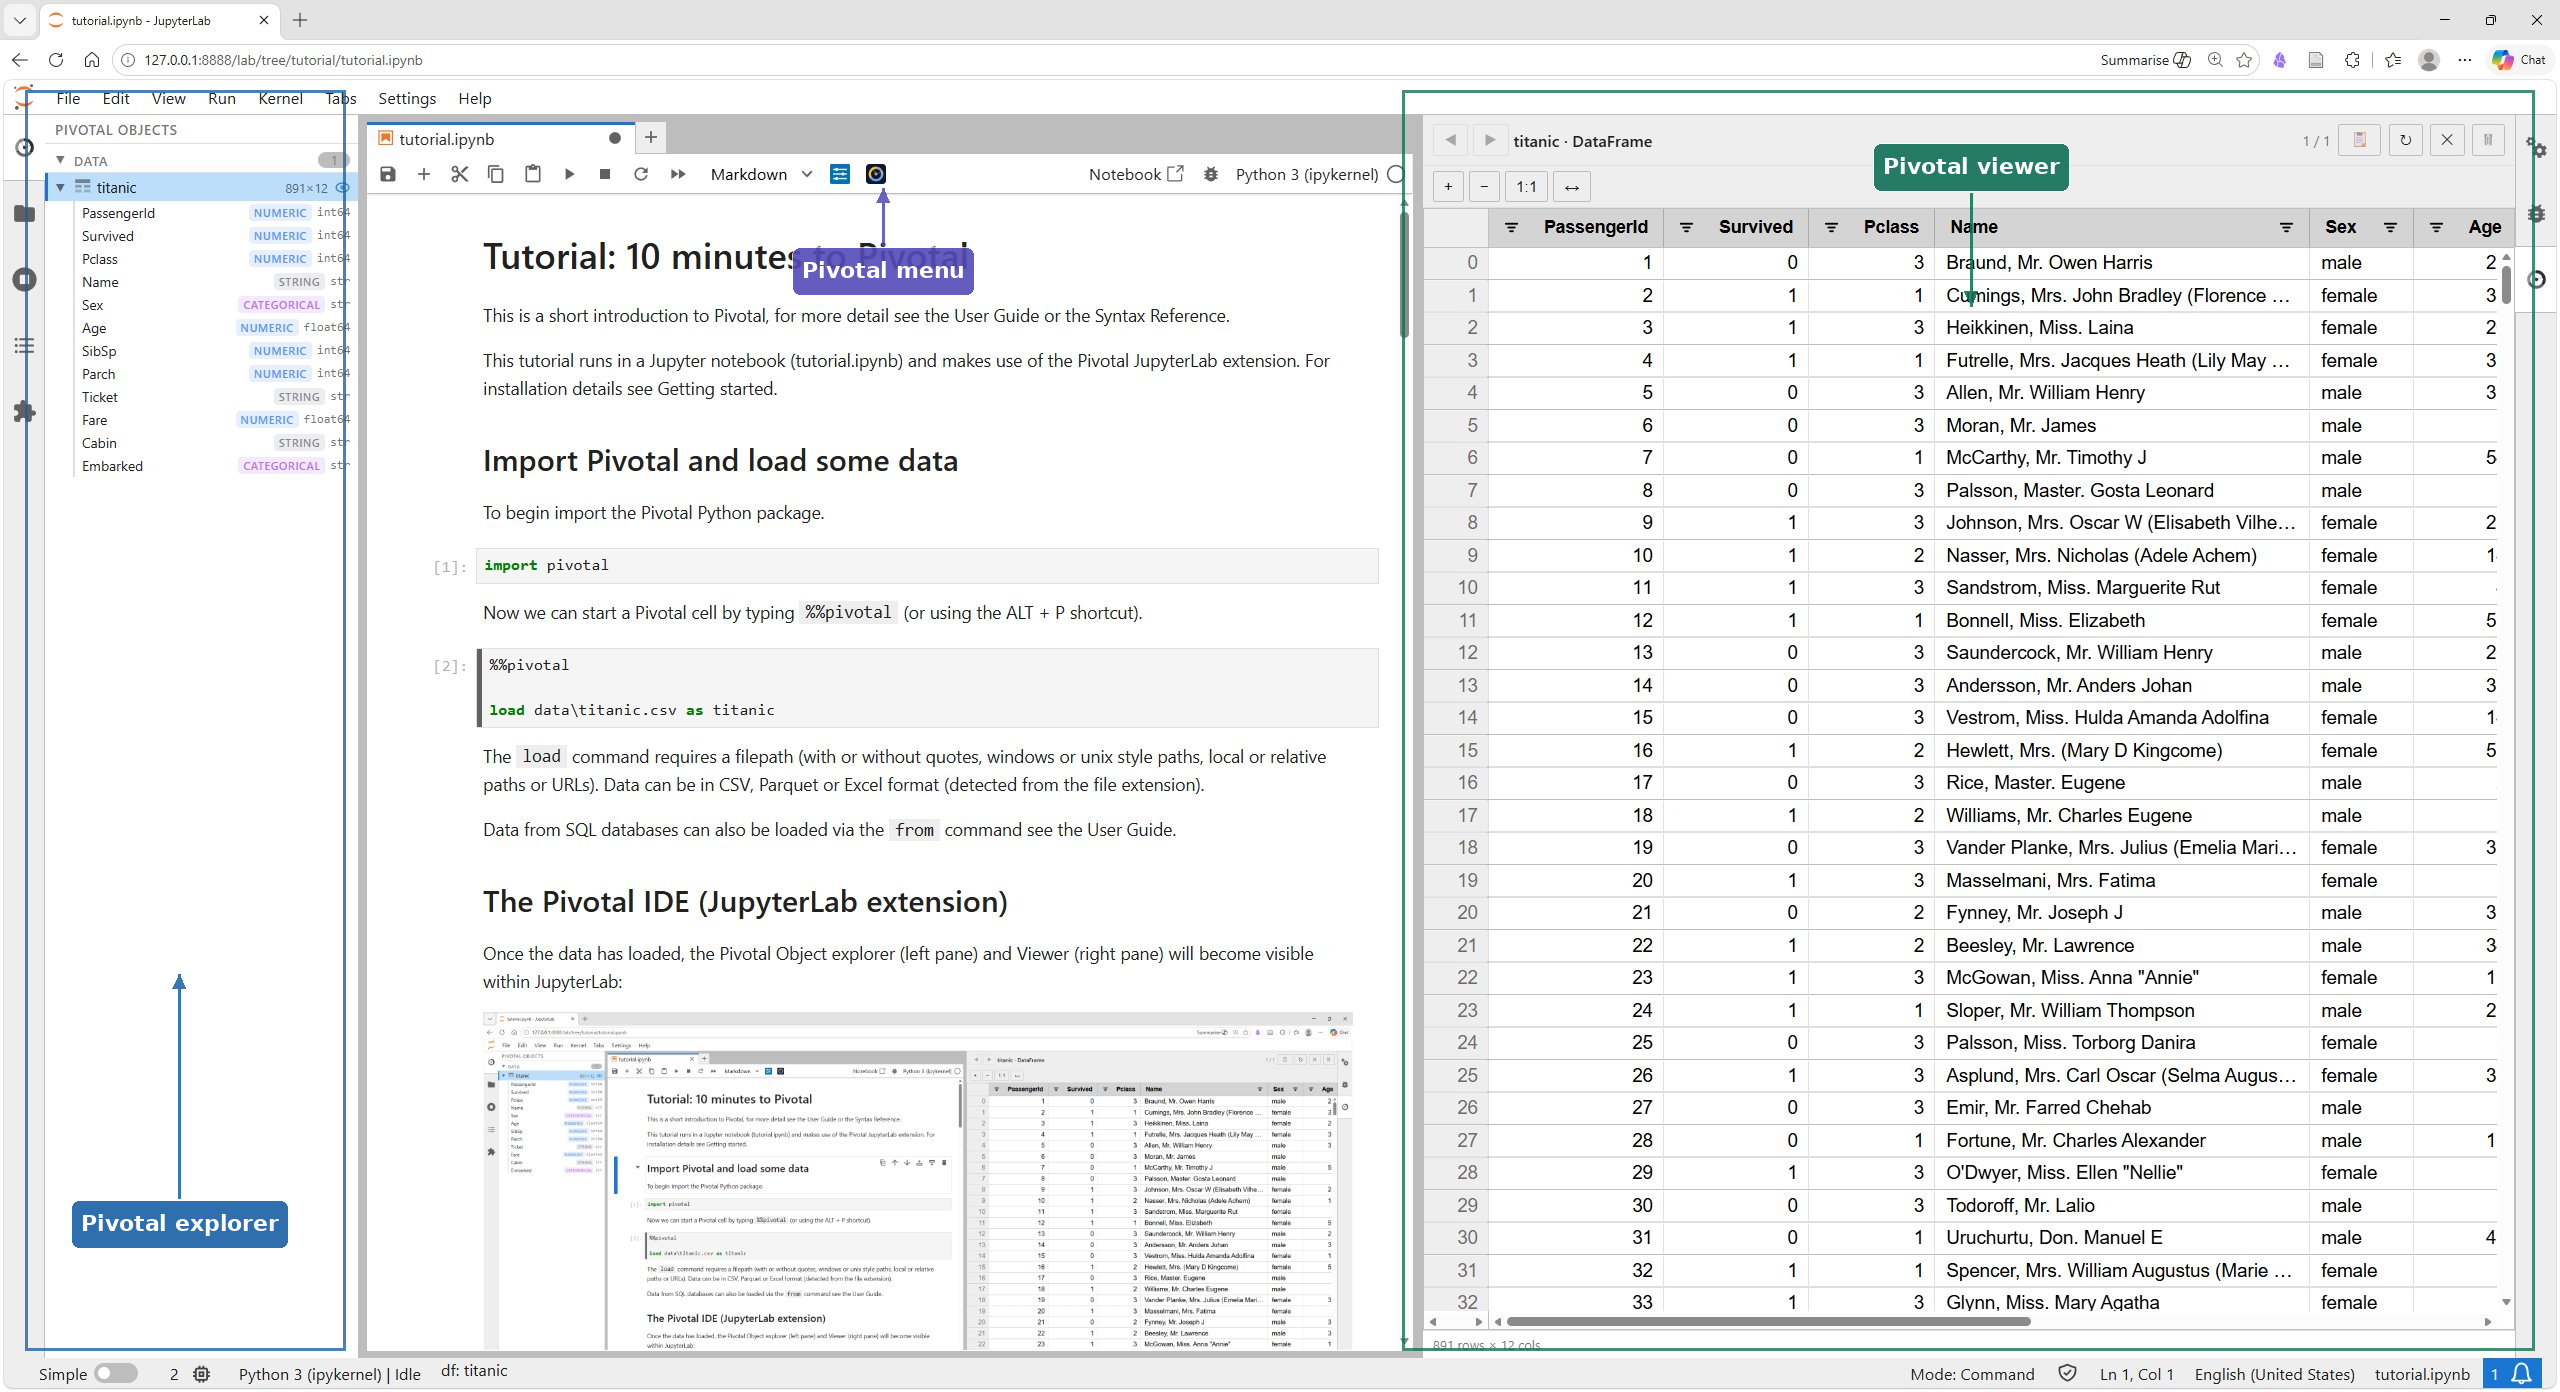Click the trusted notebook shield status icon
Viewport: 2560px width, 1392px height.
[2068, 1374]
